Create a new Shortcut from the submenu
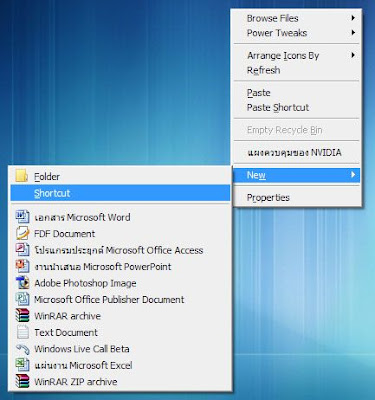 pos(120,193)
